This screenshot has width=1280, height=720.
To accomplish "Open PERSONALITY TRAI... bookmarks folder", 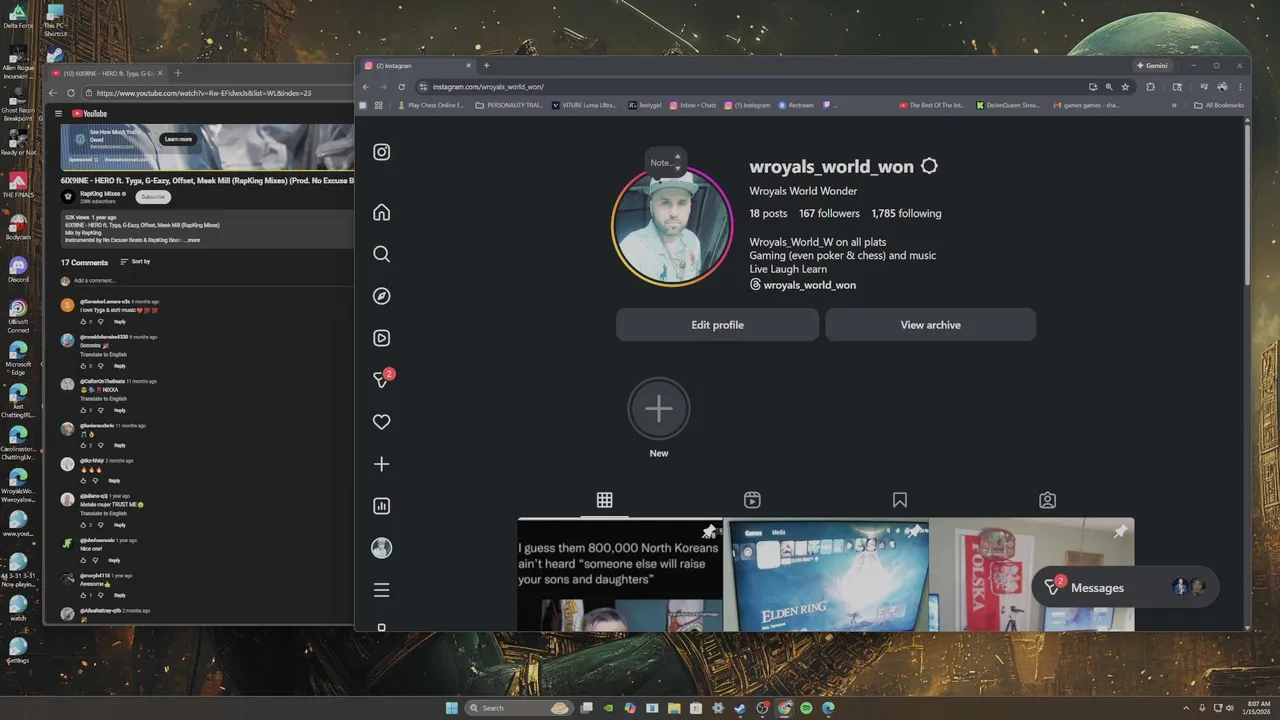I will 509,105.
